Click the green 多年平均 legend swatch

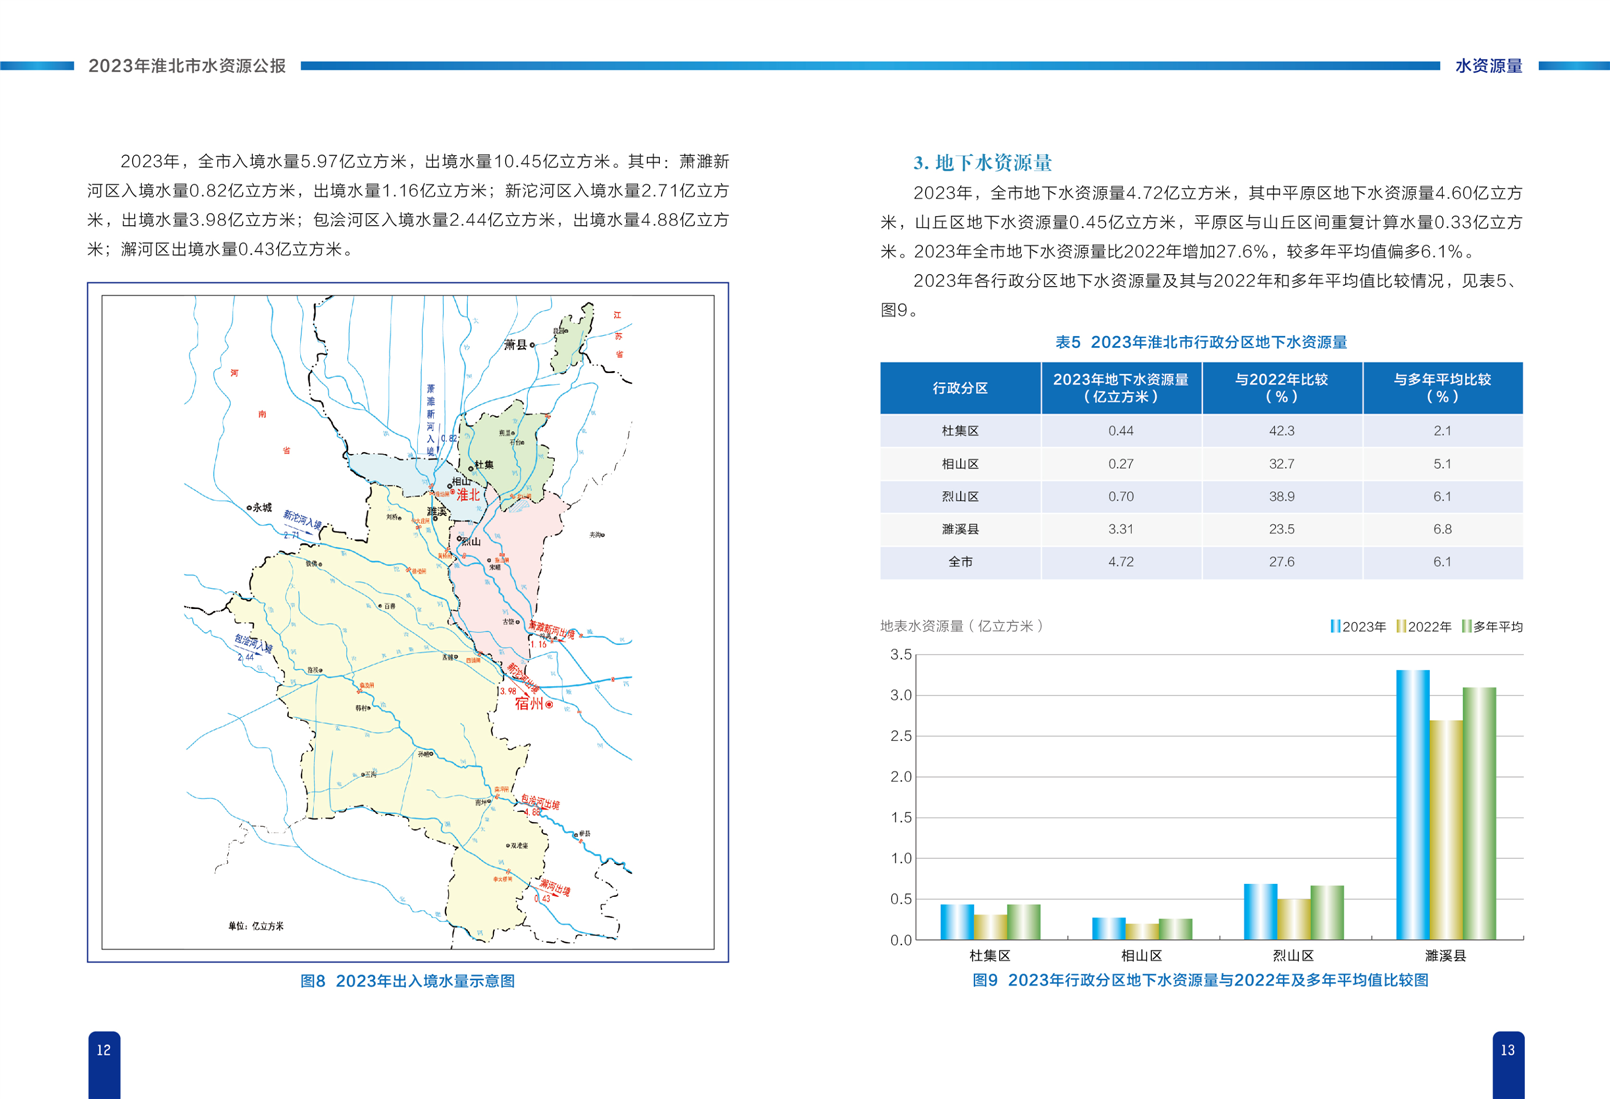pyautogui.click(x=1467, y=627)
